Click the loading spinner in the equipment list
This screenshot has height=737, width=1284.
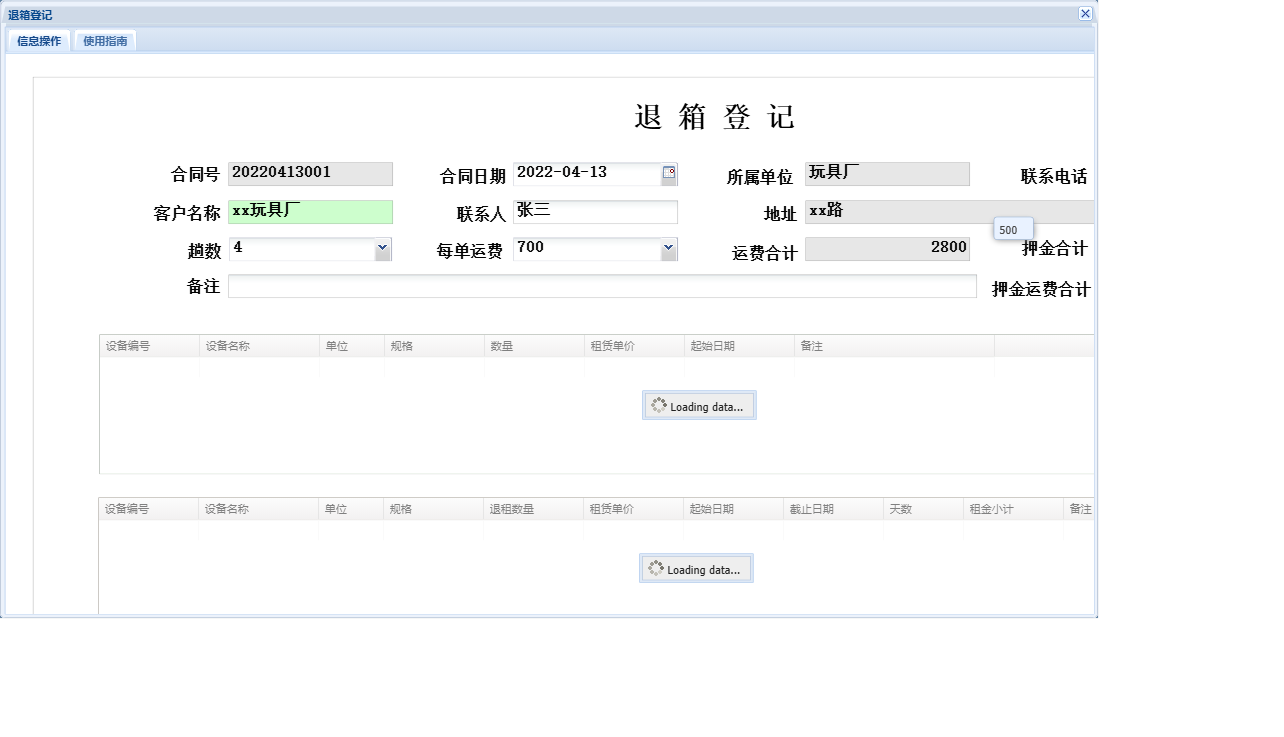click(699, 405)
